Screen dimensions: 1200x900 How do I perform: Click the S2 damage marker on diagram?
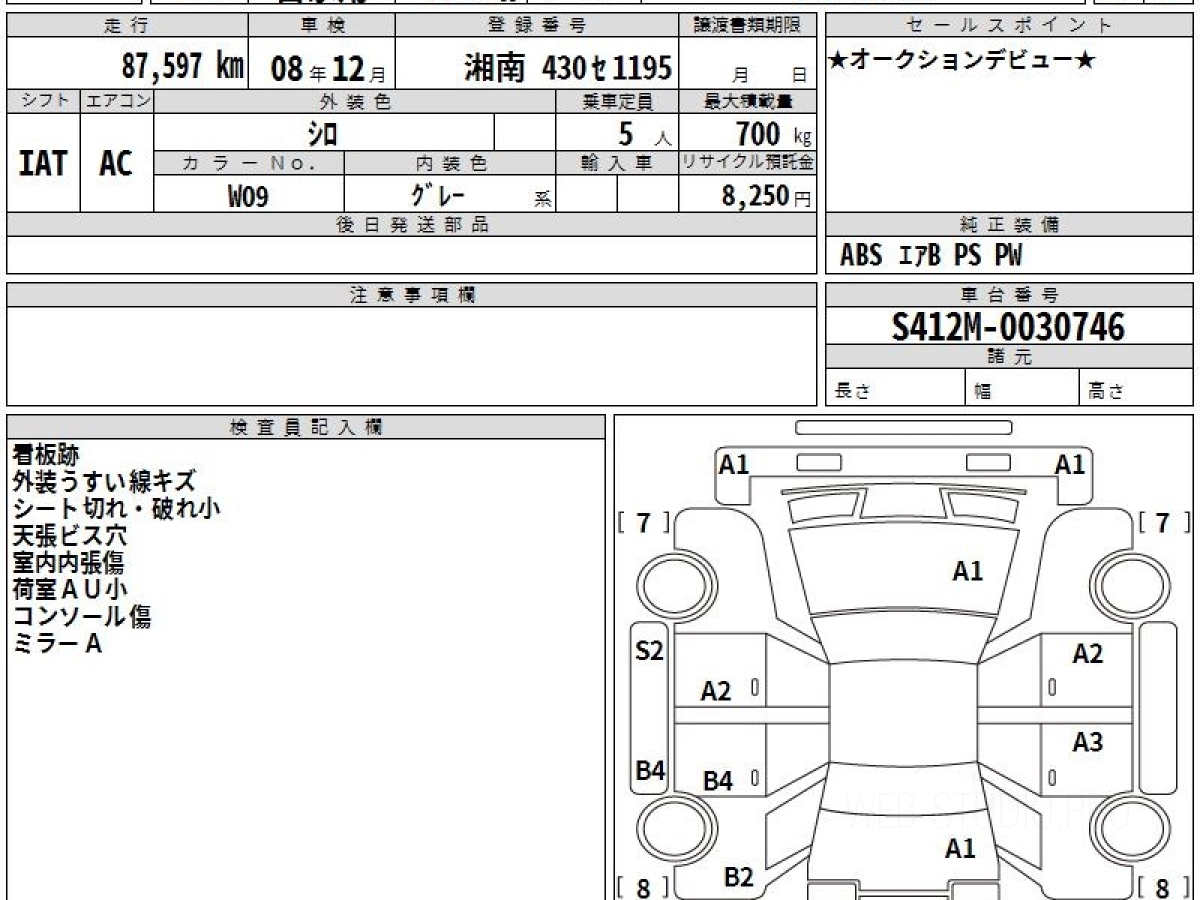pos(650,652)
